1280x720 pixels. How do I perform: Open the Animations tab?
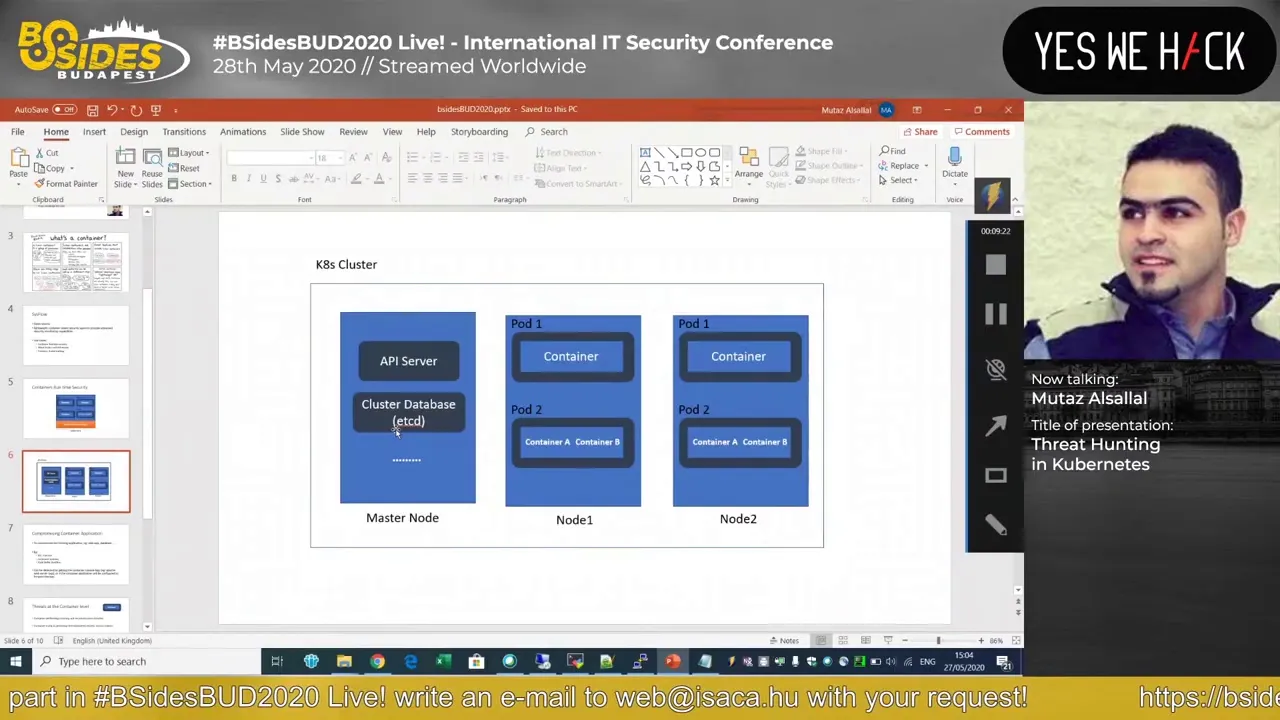[x=243, y=132]
